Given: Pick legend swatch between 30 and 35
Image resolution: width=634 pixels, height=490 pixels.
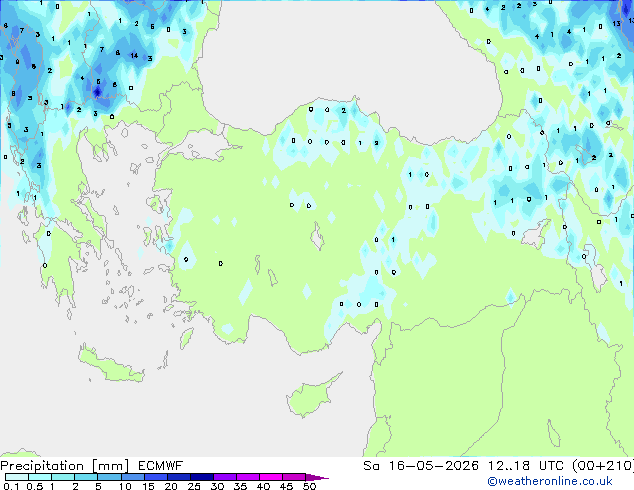Looking at the screenshot, I should [x=224, y=477].
